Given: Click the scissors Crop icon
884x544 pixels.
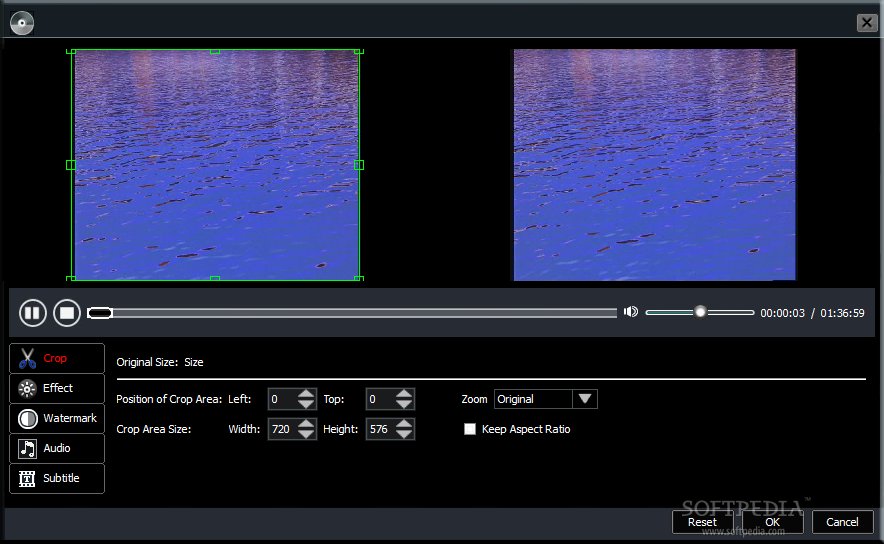Looking at the screenshot, I should coord(27,358).
